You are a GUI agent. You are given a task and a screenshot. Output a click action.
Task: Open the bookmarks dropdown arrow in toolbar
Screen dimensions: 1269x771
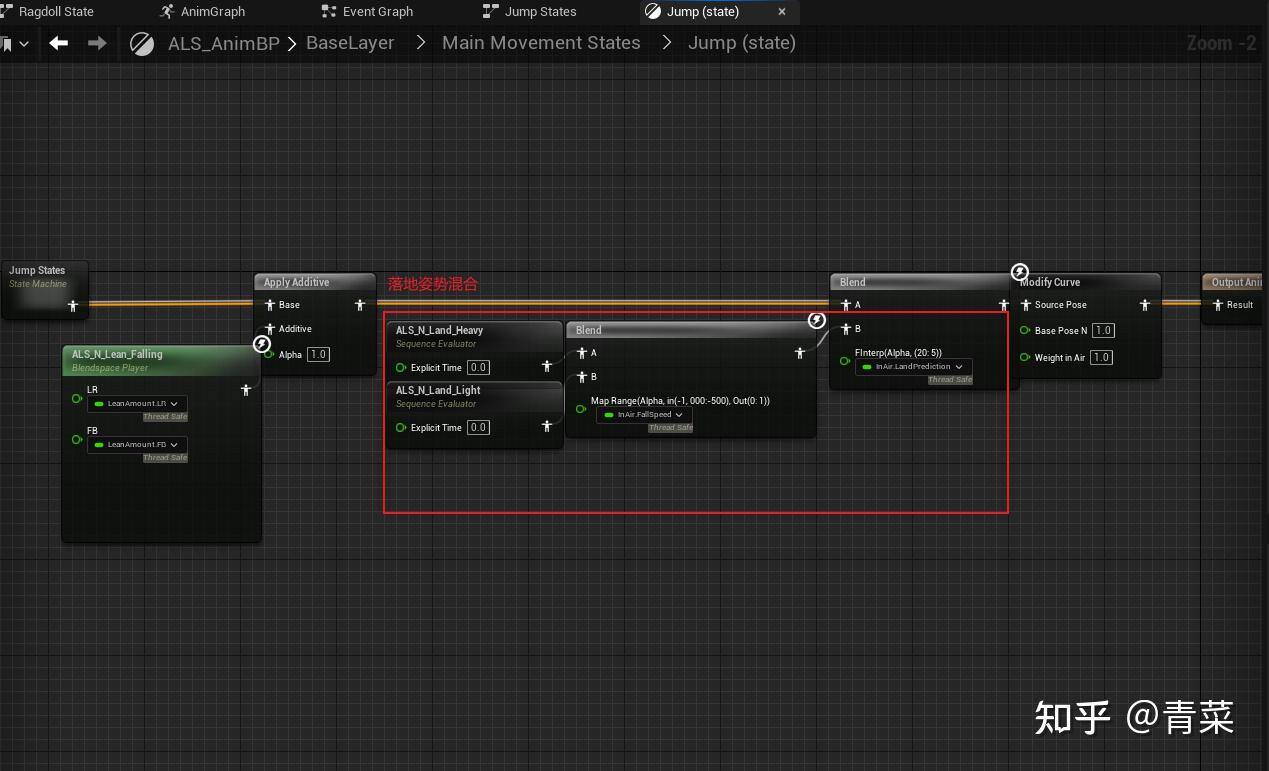click(24, 44)
